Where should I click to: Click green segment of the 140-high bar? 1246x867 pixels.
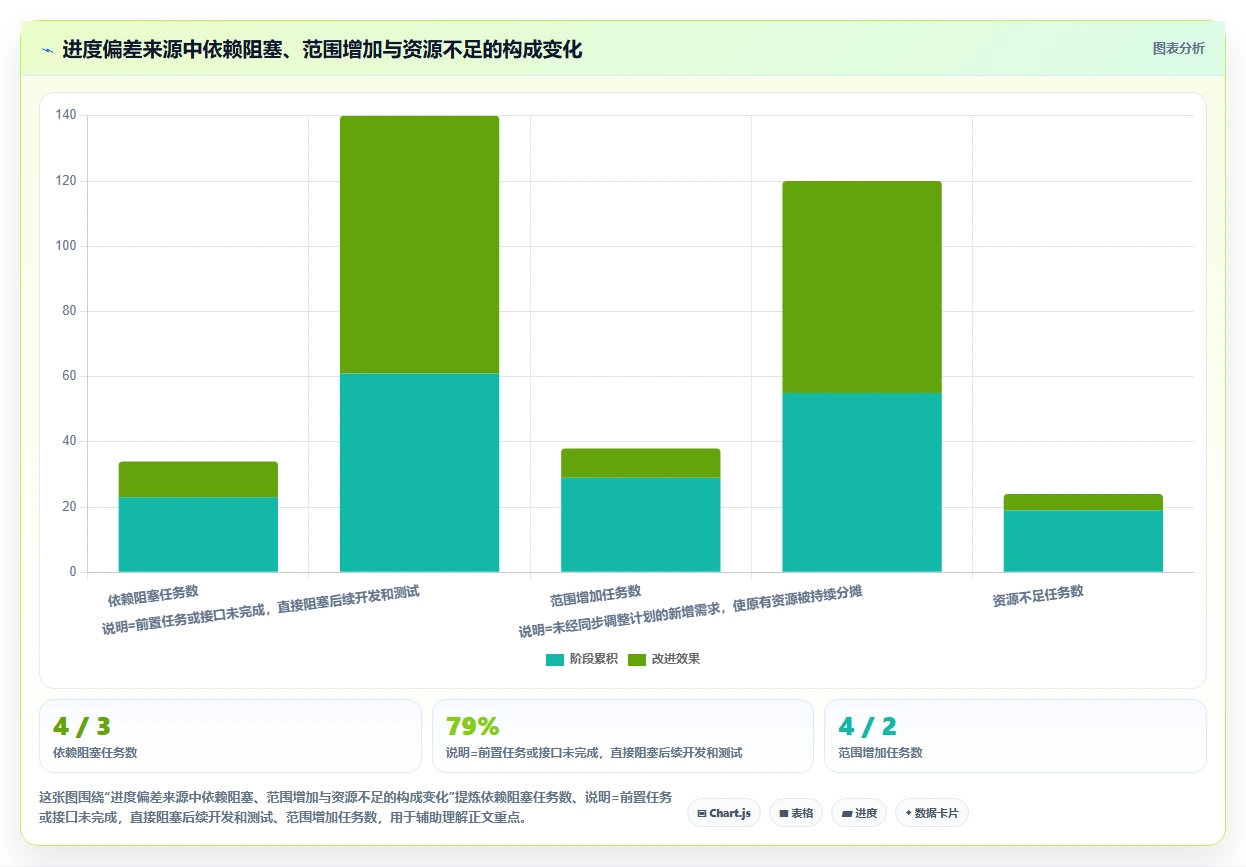coord(419,244)
